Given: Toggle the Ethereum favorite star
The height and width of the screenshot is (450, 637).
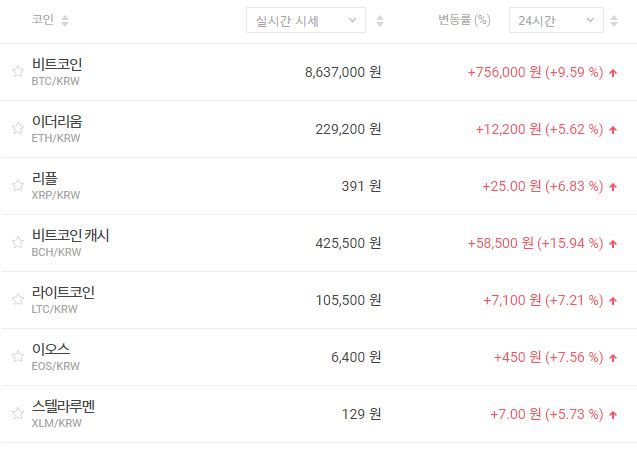Looking at the screenshot, I should pyautogui.click(x=17, y=129).
